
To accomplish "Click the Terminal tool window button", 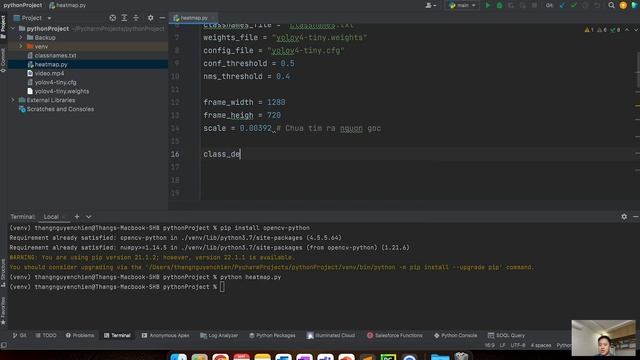I will [x=117, y=336].
